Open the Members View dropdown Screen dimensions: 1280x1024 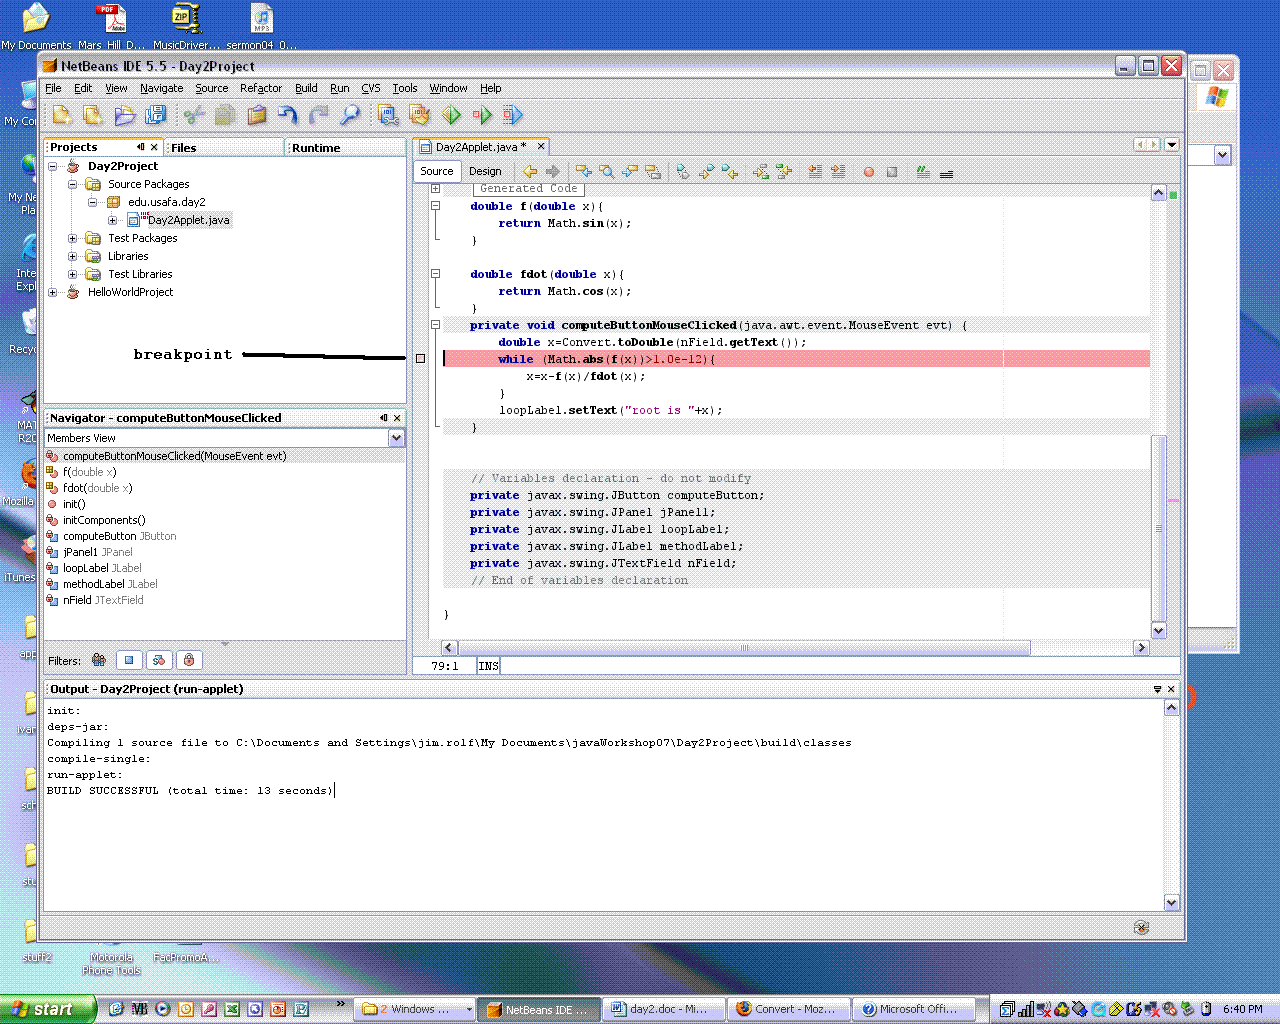[396, 438]
